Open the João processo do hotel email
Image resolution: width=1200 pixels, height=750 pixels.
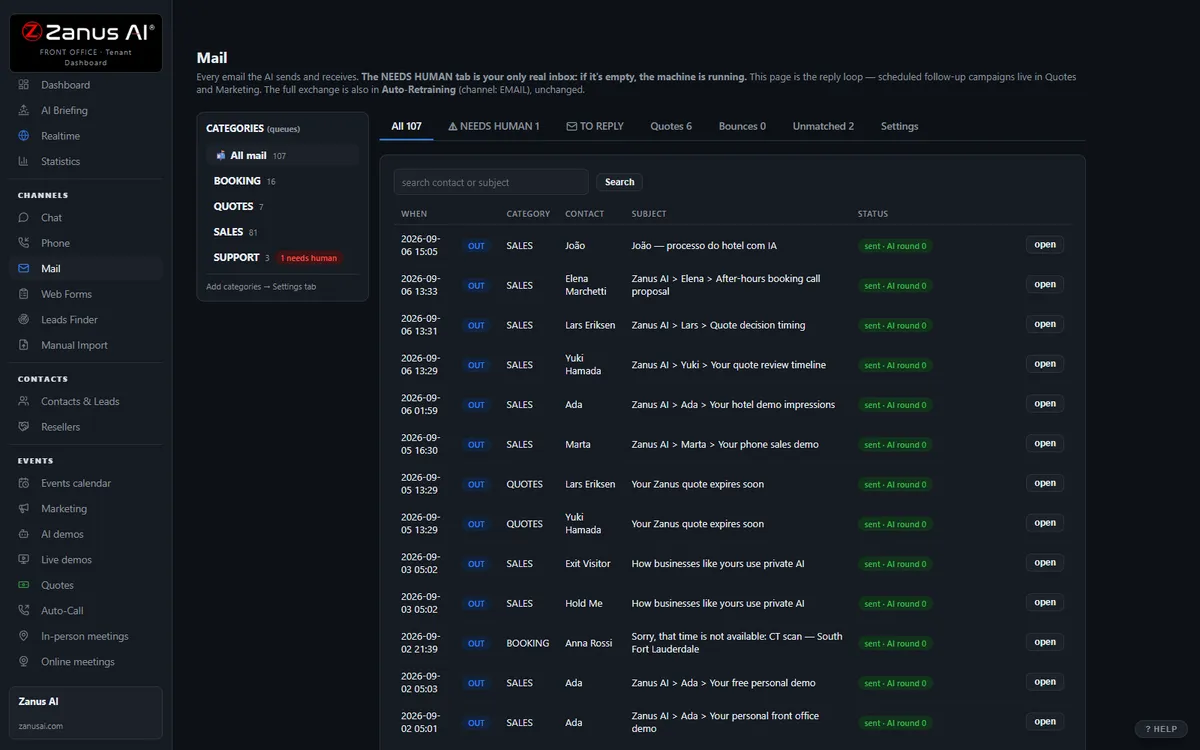click(1045, 245)
